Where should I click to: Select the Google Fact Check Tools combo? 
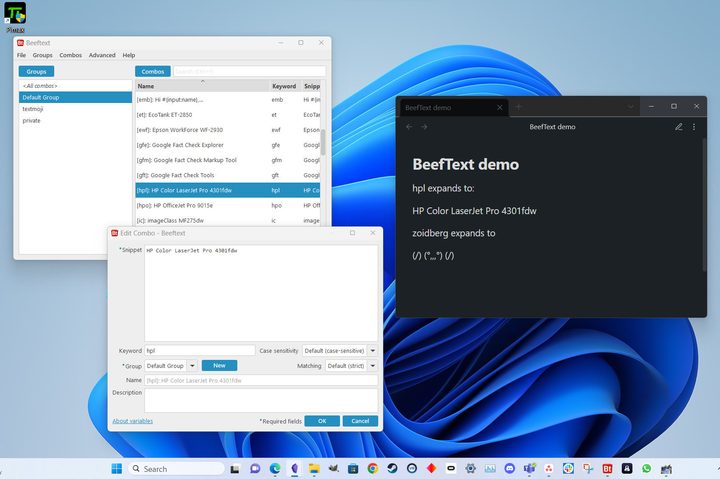click(227, 175)
